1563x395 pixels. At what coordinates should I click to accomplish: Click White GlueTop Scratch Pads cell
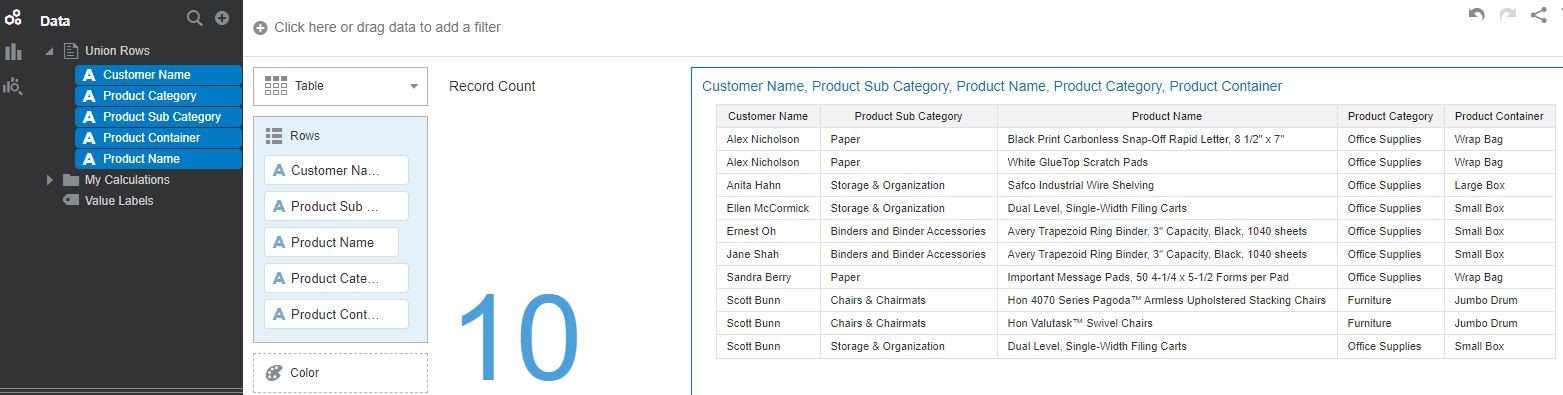pos(1167,162)
